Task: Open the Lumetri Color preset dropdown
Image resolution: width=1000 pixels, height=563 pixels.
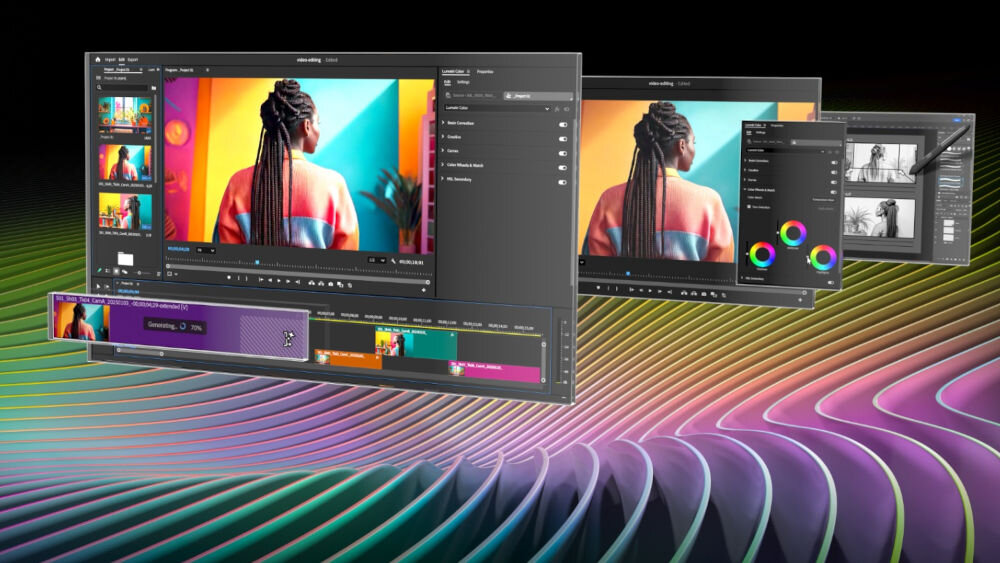Action: (x=546, y=108)
